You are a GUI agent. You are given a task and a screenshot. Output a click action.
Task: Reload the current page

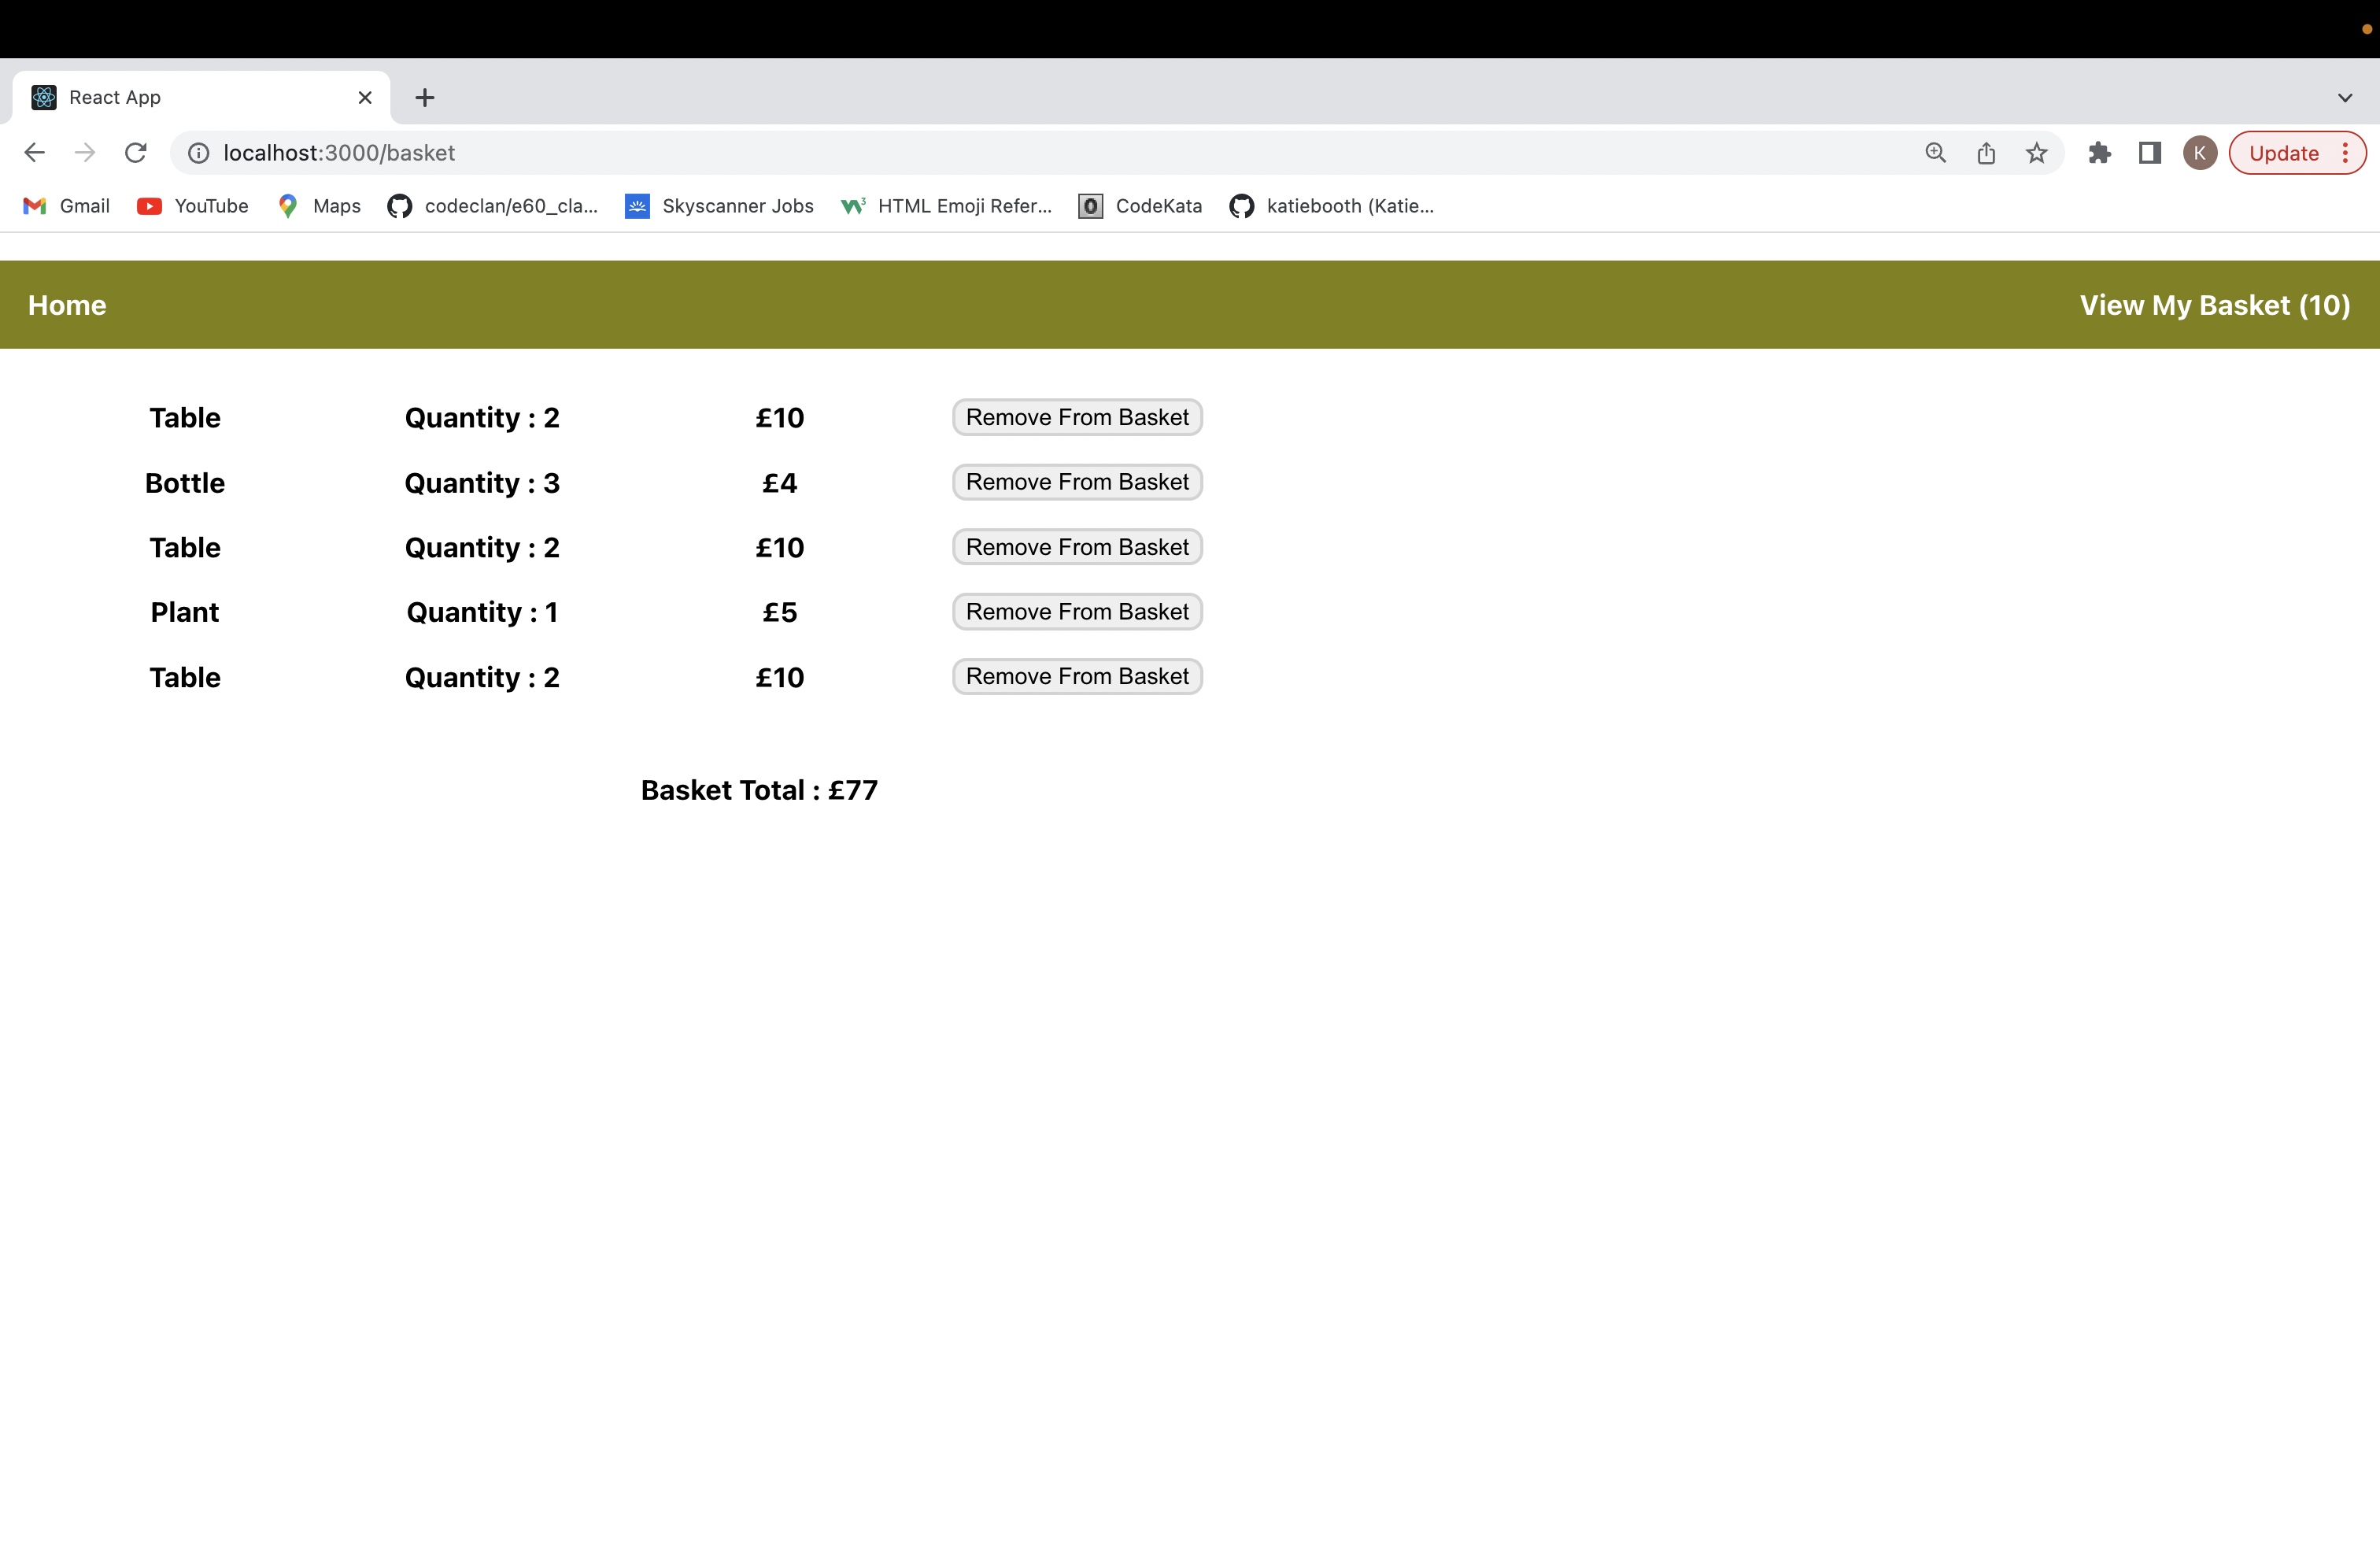(136, 152)
